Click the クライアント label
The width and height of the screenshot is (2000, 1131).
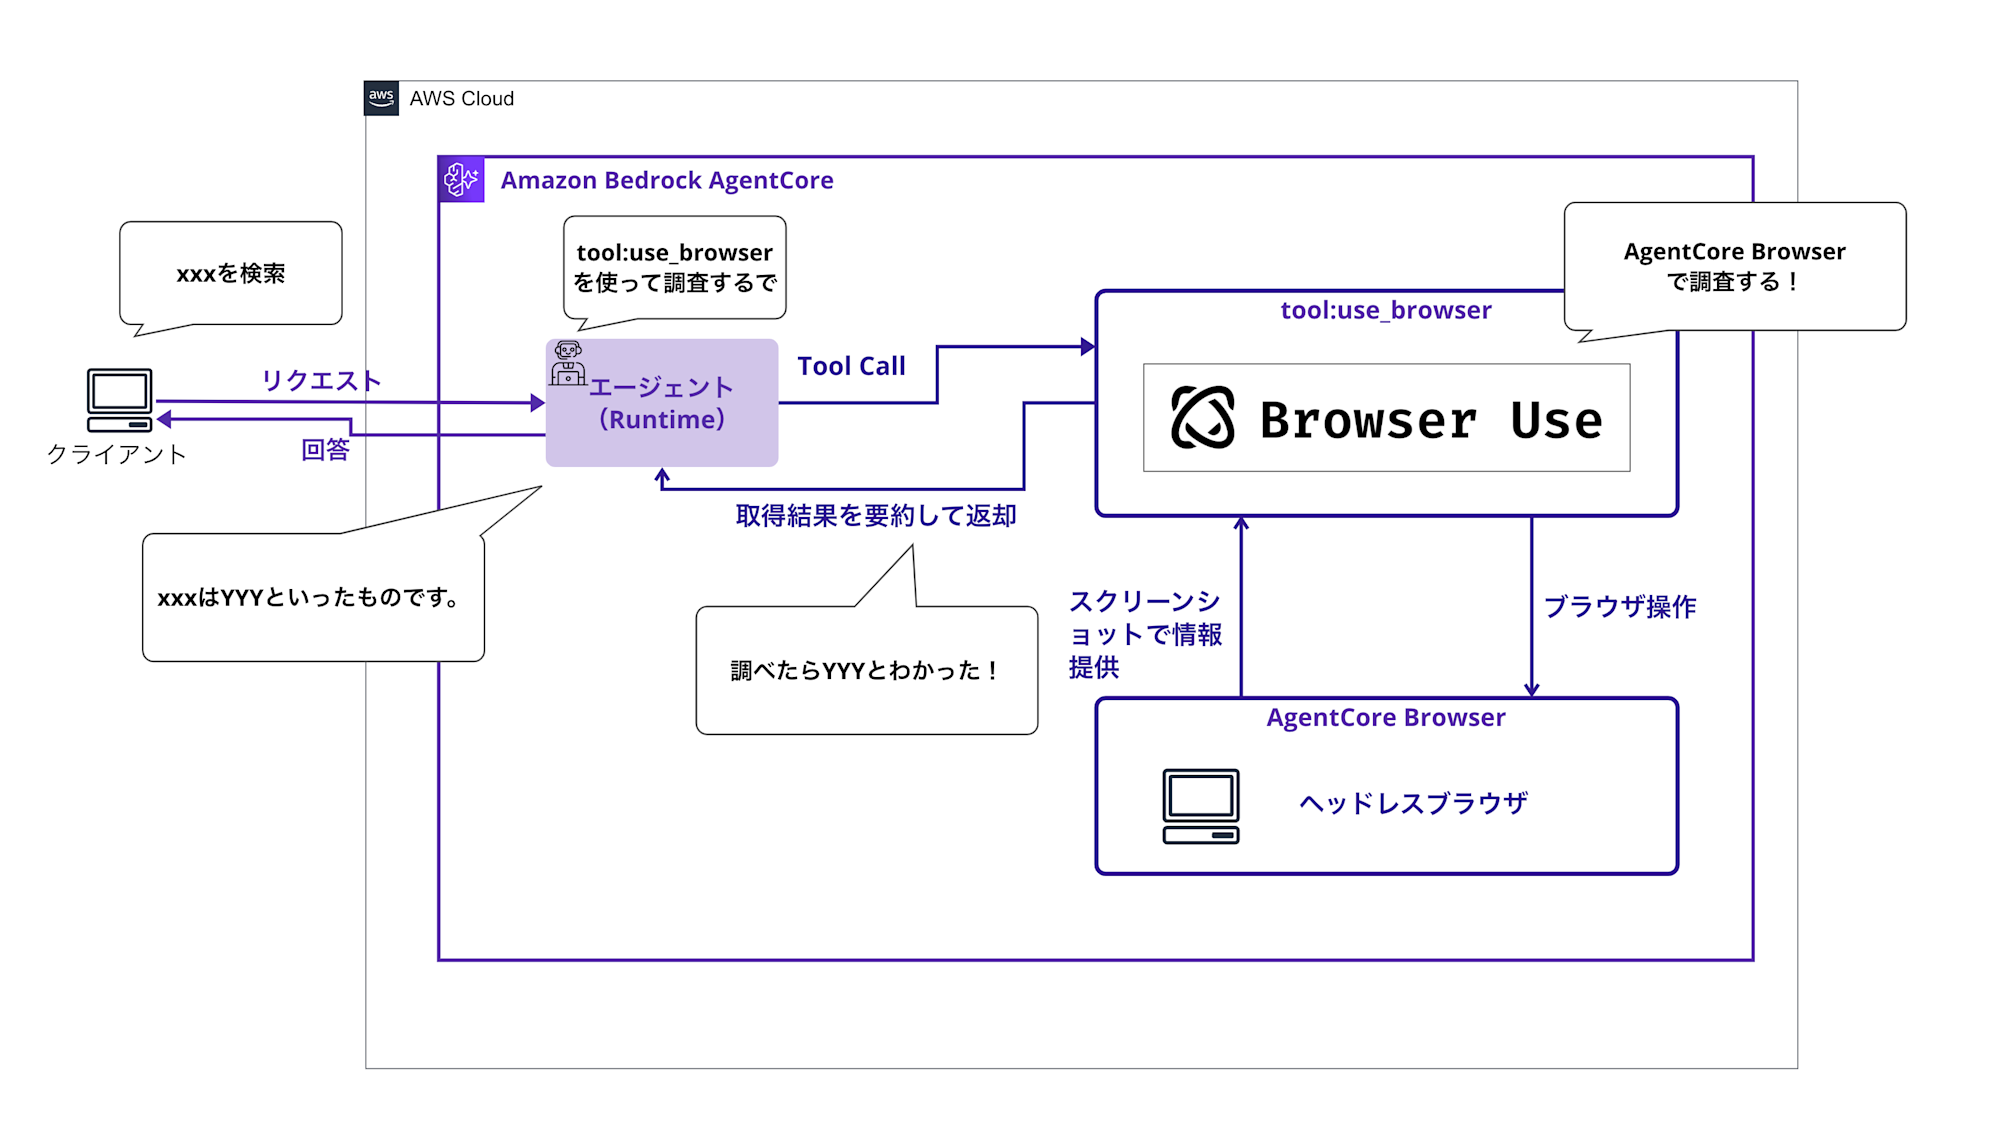coord(116,454)
